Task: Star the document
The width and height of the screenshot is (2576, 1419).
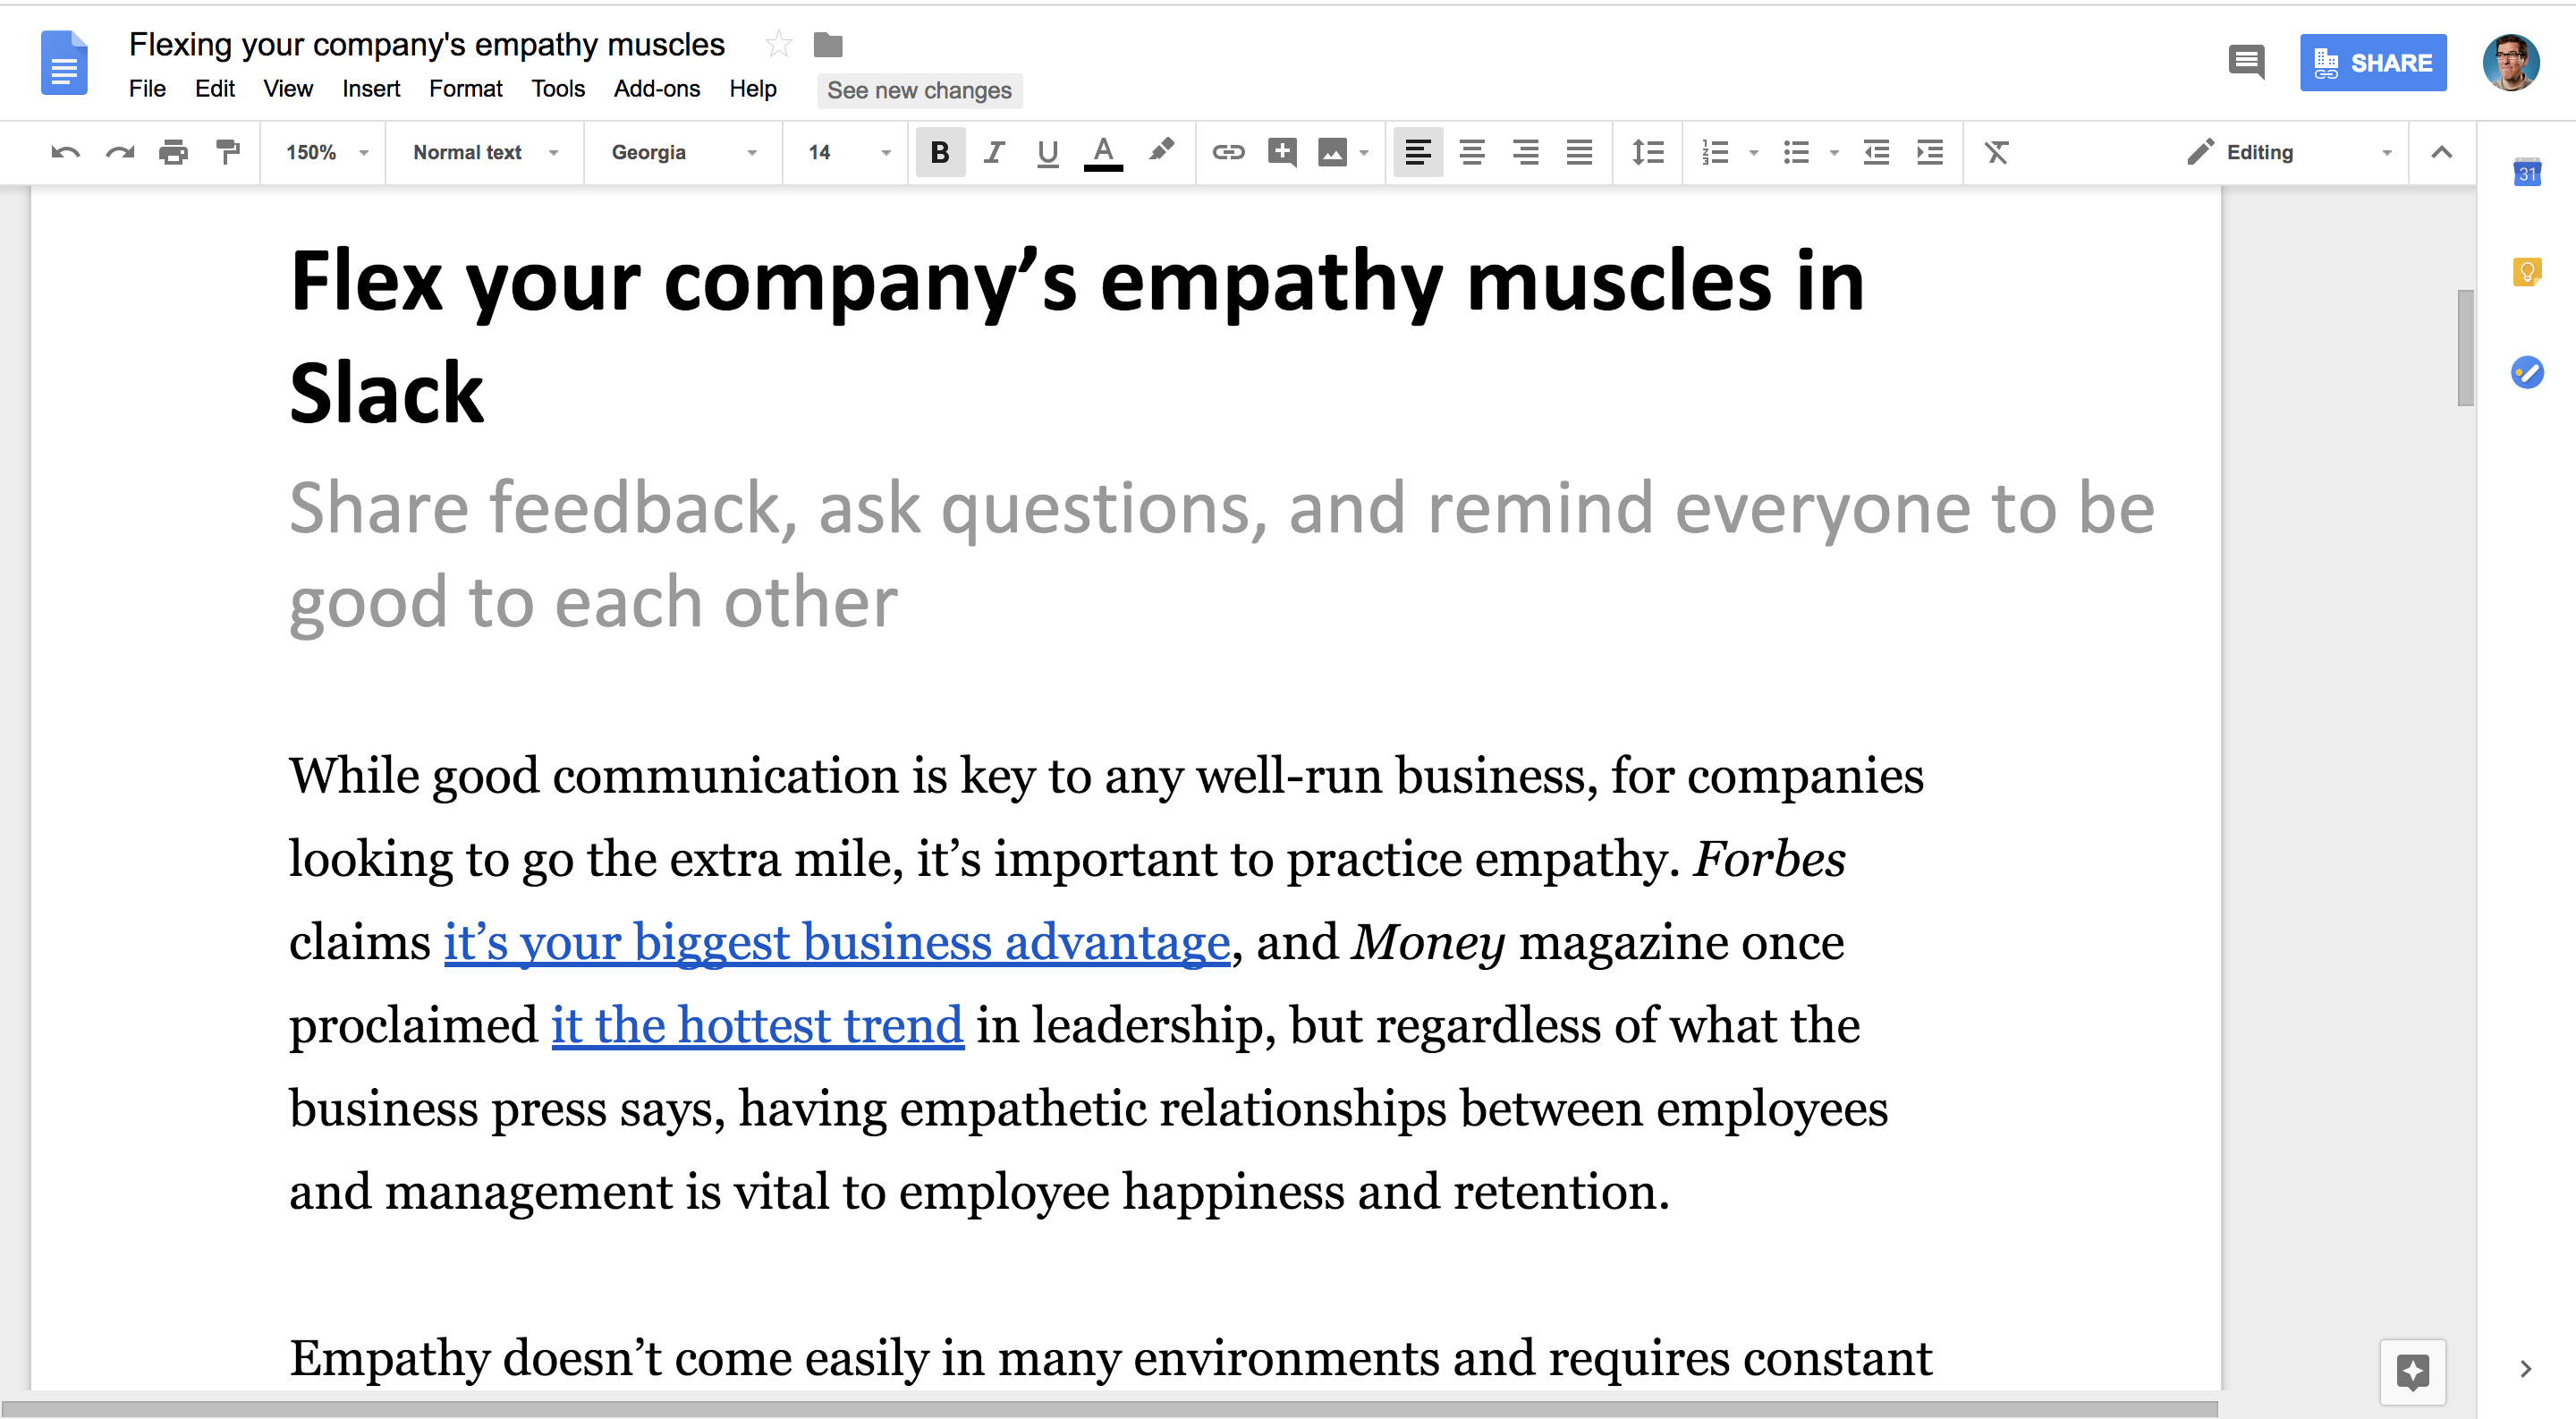Action: (x=777, y=44)
